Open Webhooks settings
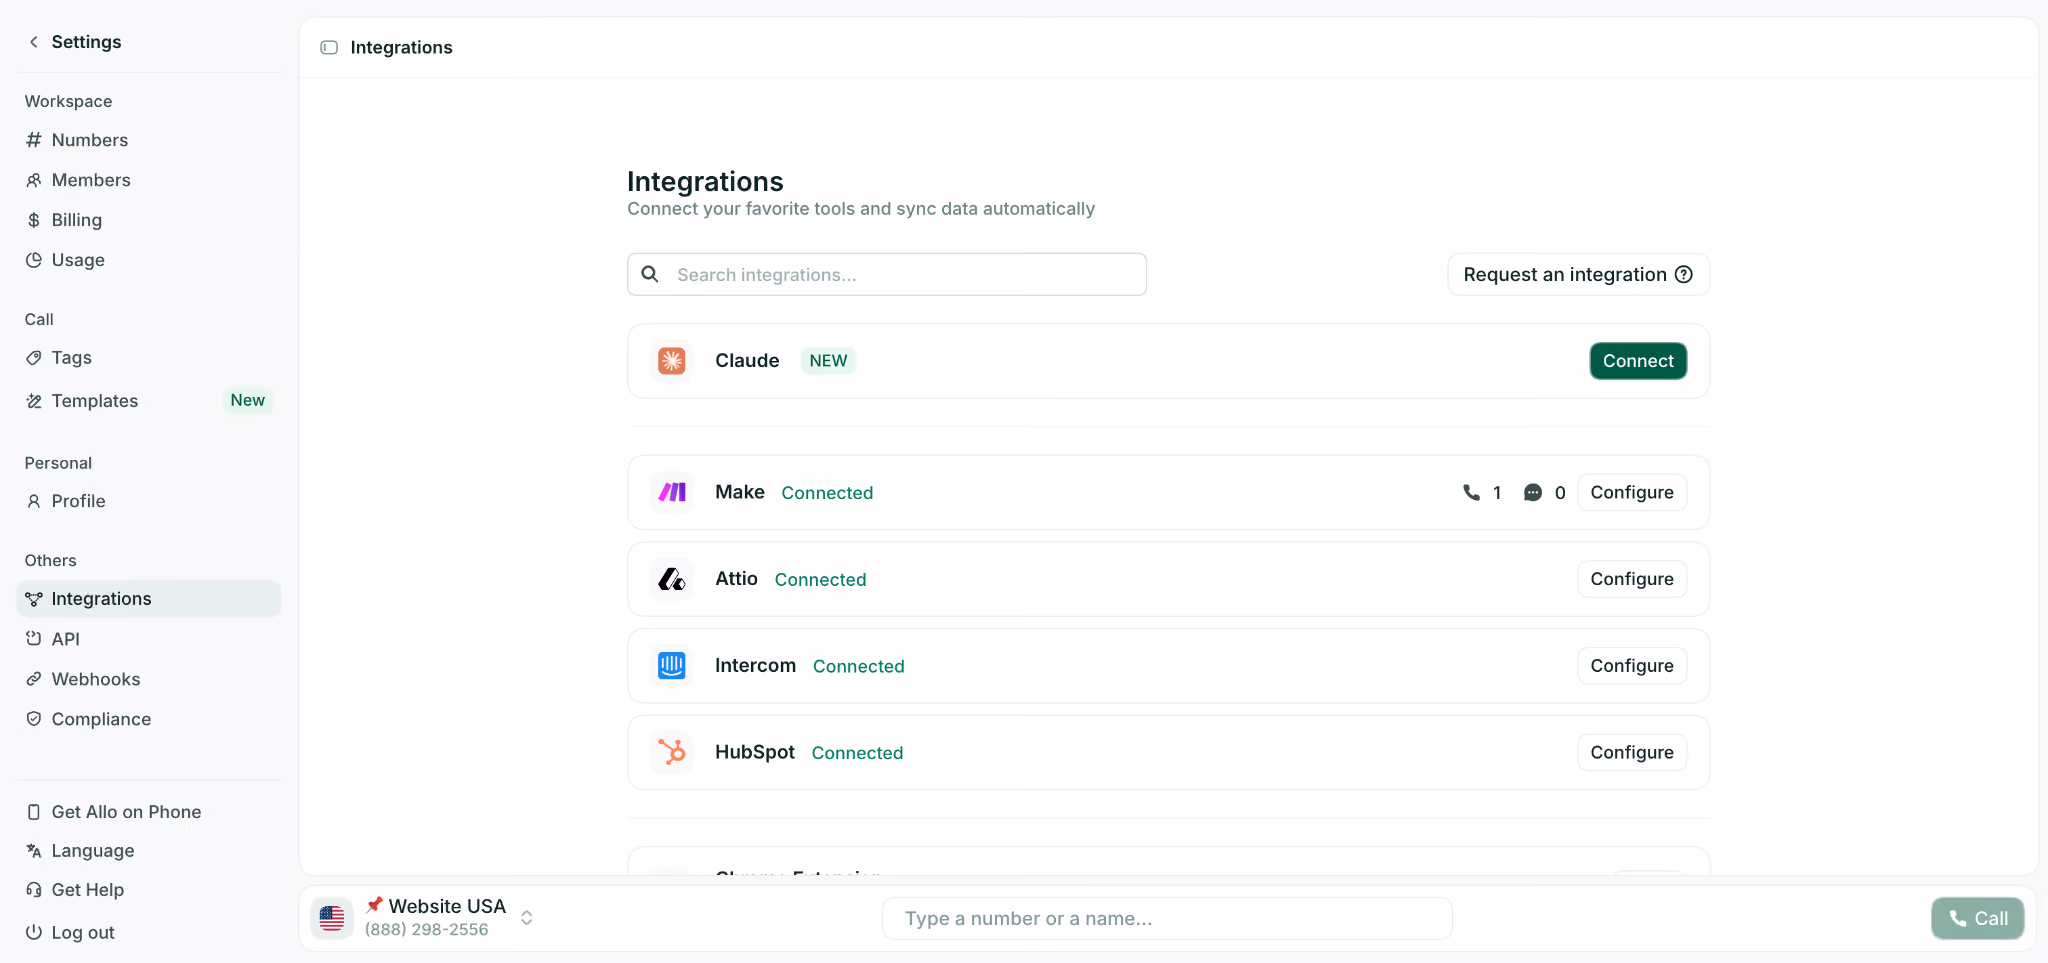The width and height of the screenshot is (2048, 963). click(148, 679)
